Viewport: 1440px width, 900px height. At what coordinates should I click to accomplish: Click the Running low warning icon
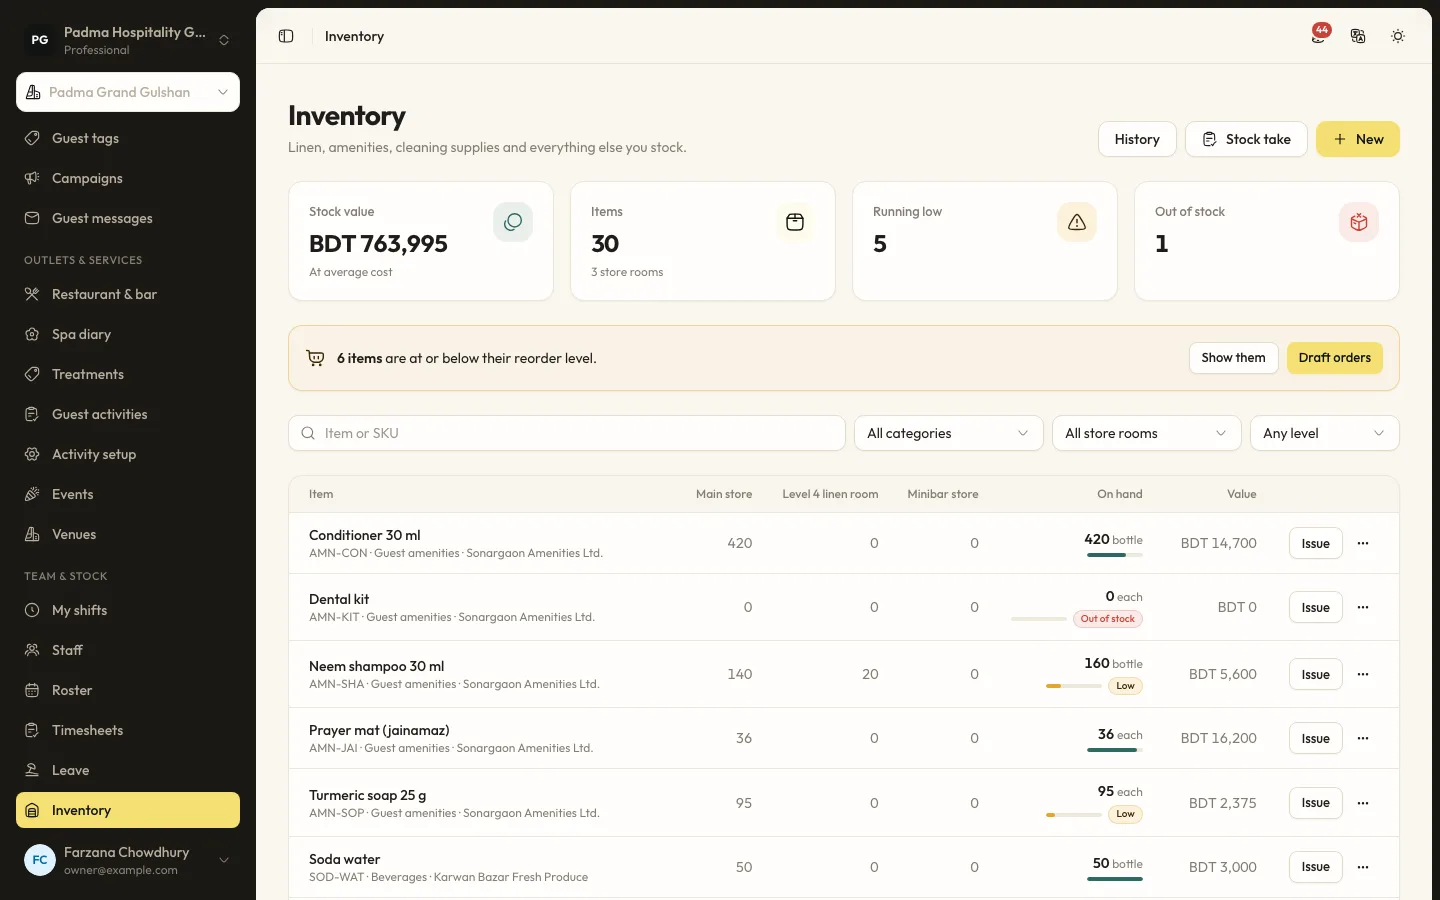tap(1077, 222)
